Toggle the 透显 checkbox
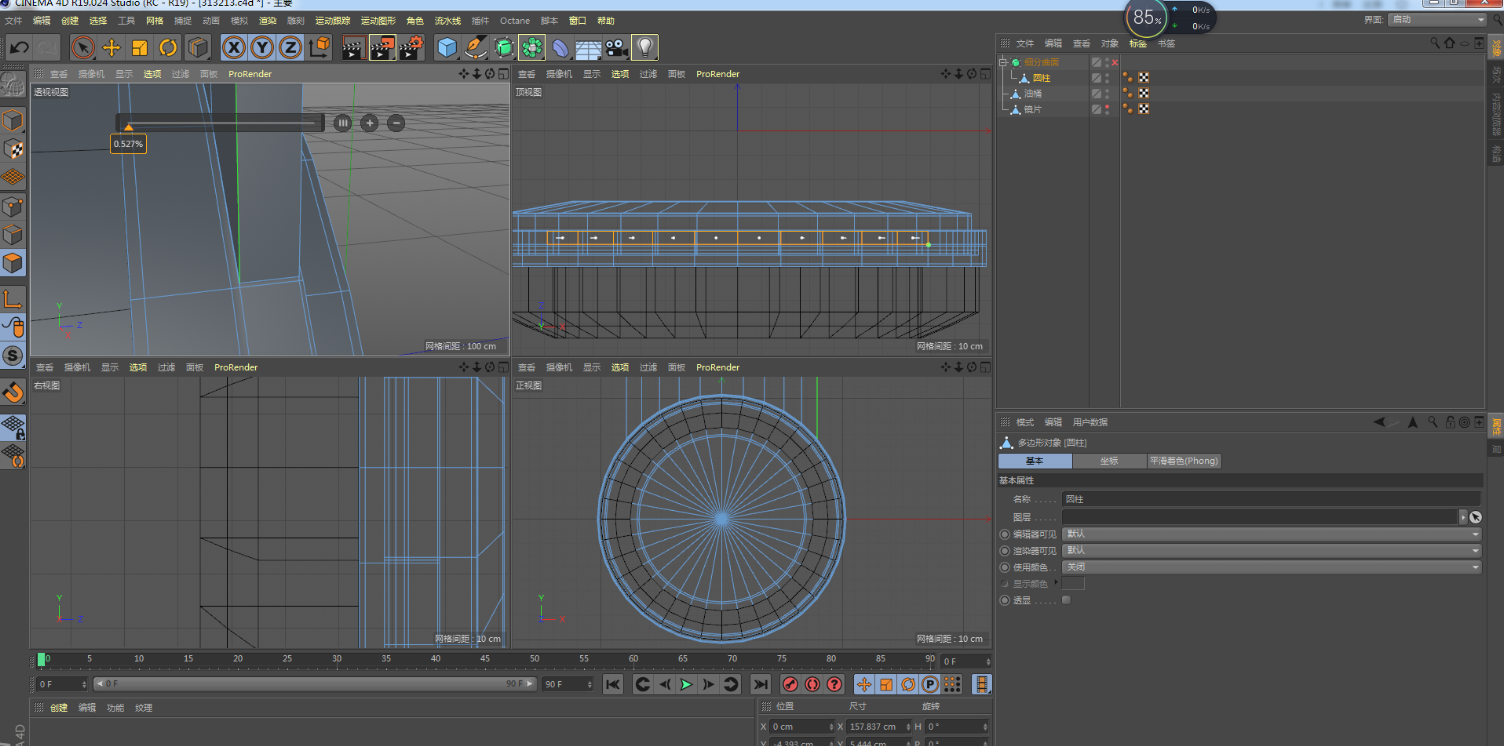 [x=1066, y=600]
